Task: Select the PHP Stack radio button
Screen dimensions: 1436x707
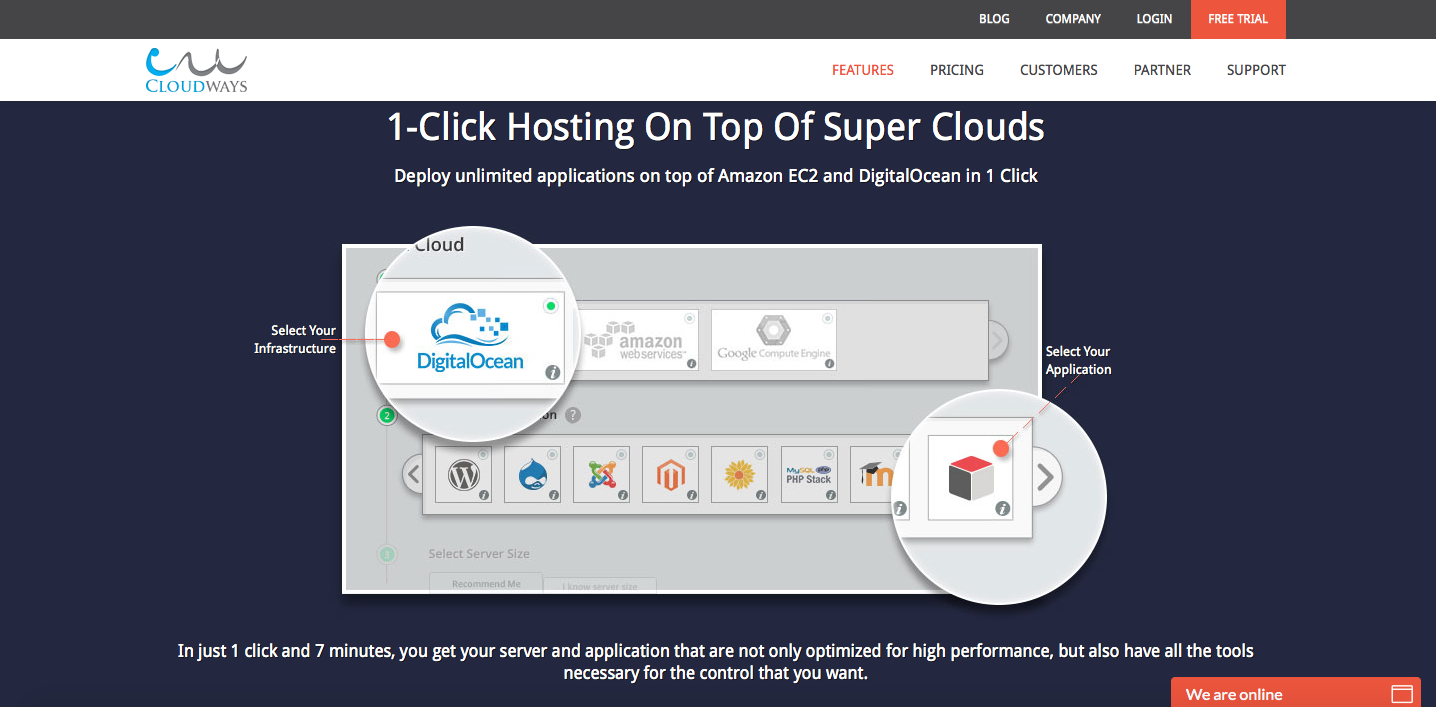Action: [x=828, y=454]
